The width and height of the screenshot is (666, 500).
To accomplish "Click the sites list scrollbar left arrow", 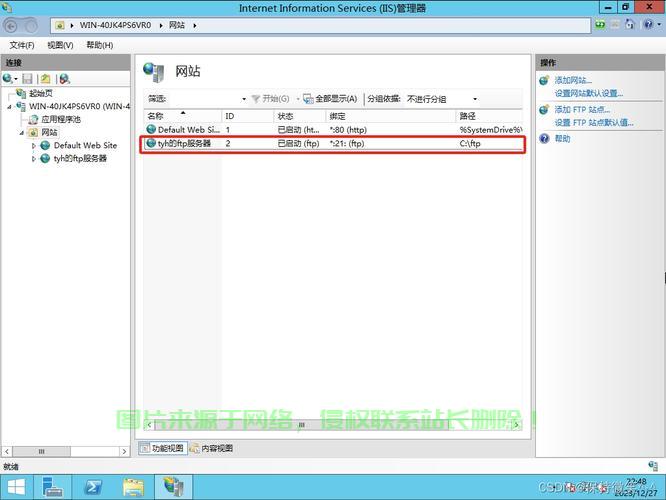I will pos(149,424).
